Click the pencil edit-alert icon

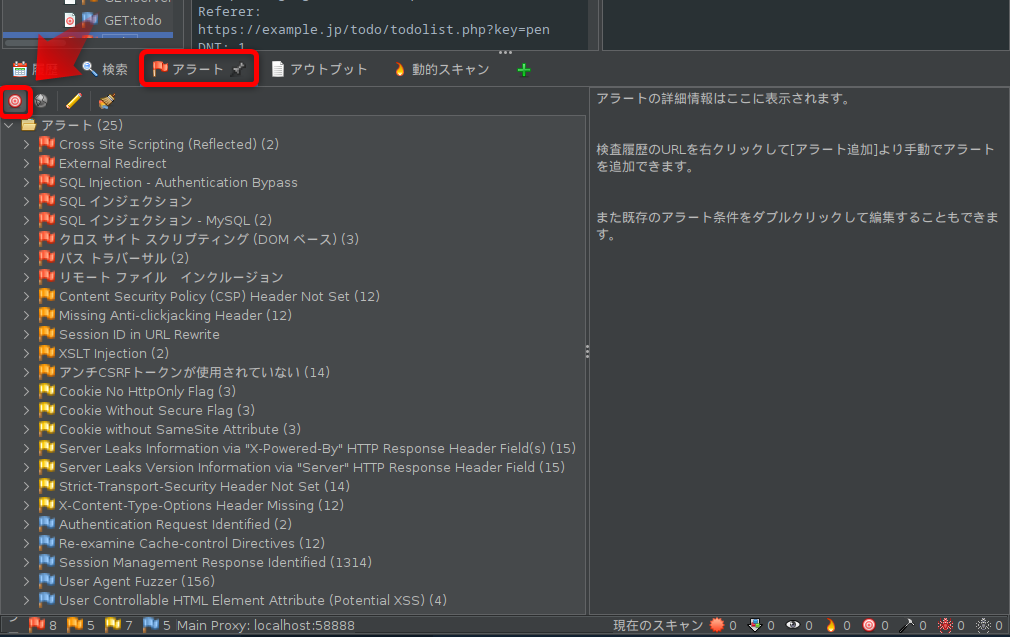(x=74, y=101)
